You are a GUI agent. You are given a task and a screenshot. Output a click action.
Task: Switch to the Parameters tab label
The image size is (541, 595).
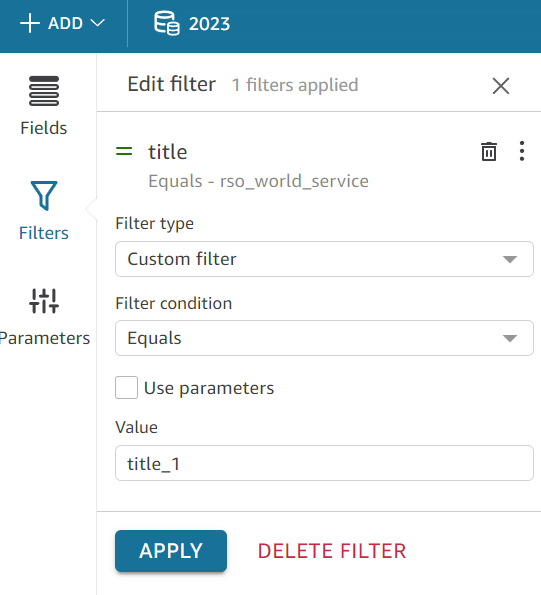pyautogui.click(x=45, y=338)
